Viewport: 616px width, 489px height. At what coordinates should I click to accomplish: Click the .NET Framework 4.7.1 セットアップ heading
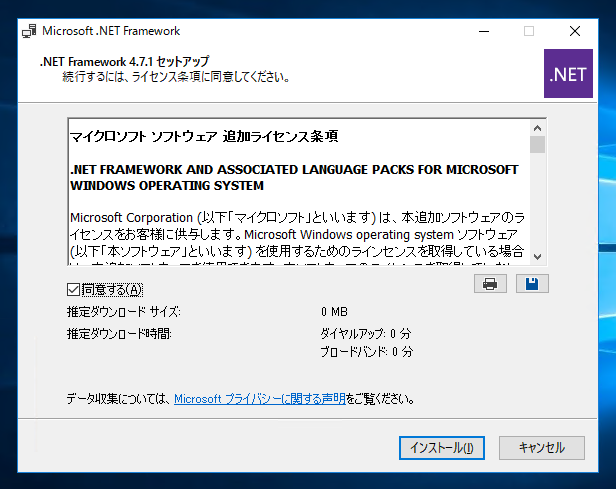pos(125,62)
